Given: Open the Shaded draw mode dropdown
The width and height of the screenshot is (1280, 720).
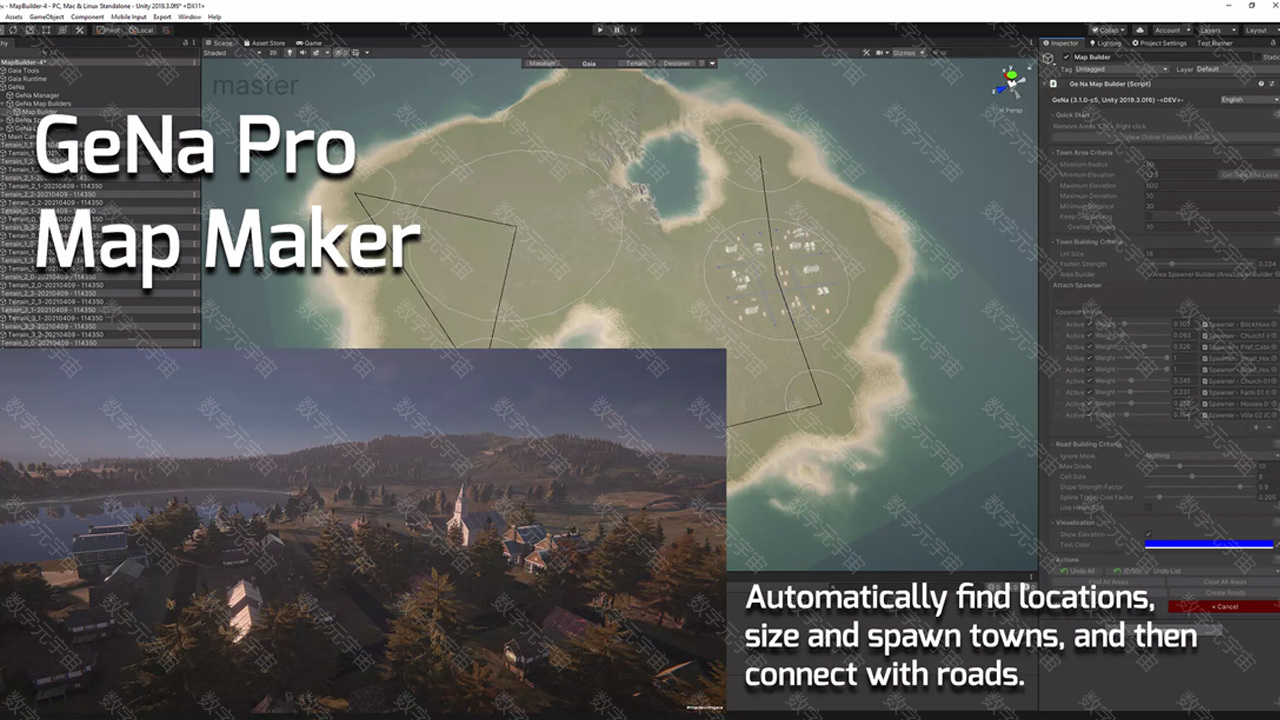Looking at the screenshot, I should (x=232, y=53).
